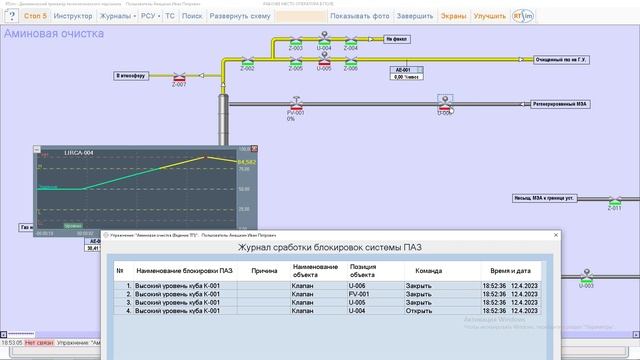
Task: Click the RTsim logo icon
Action: coord(523,16)
